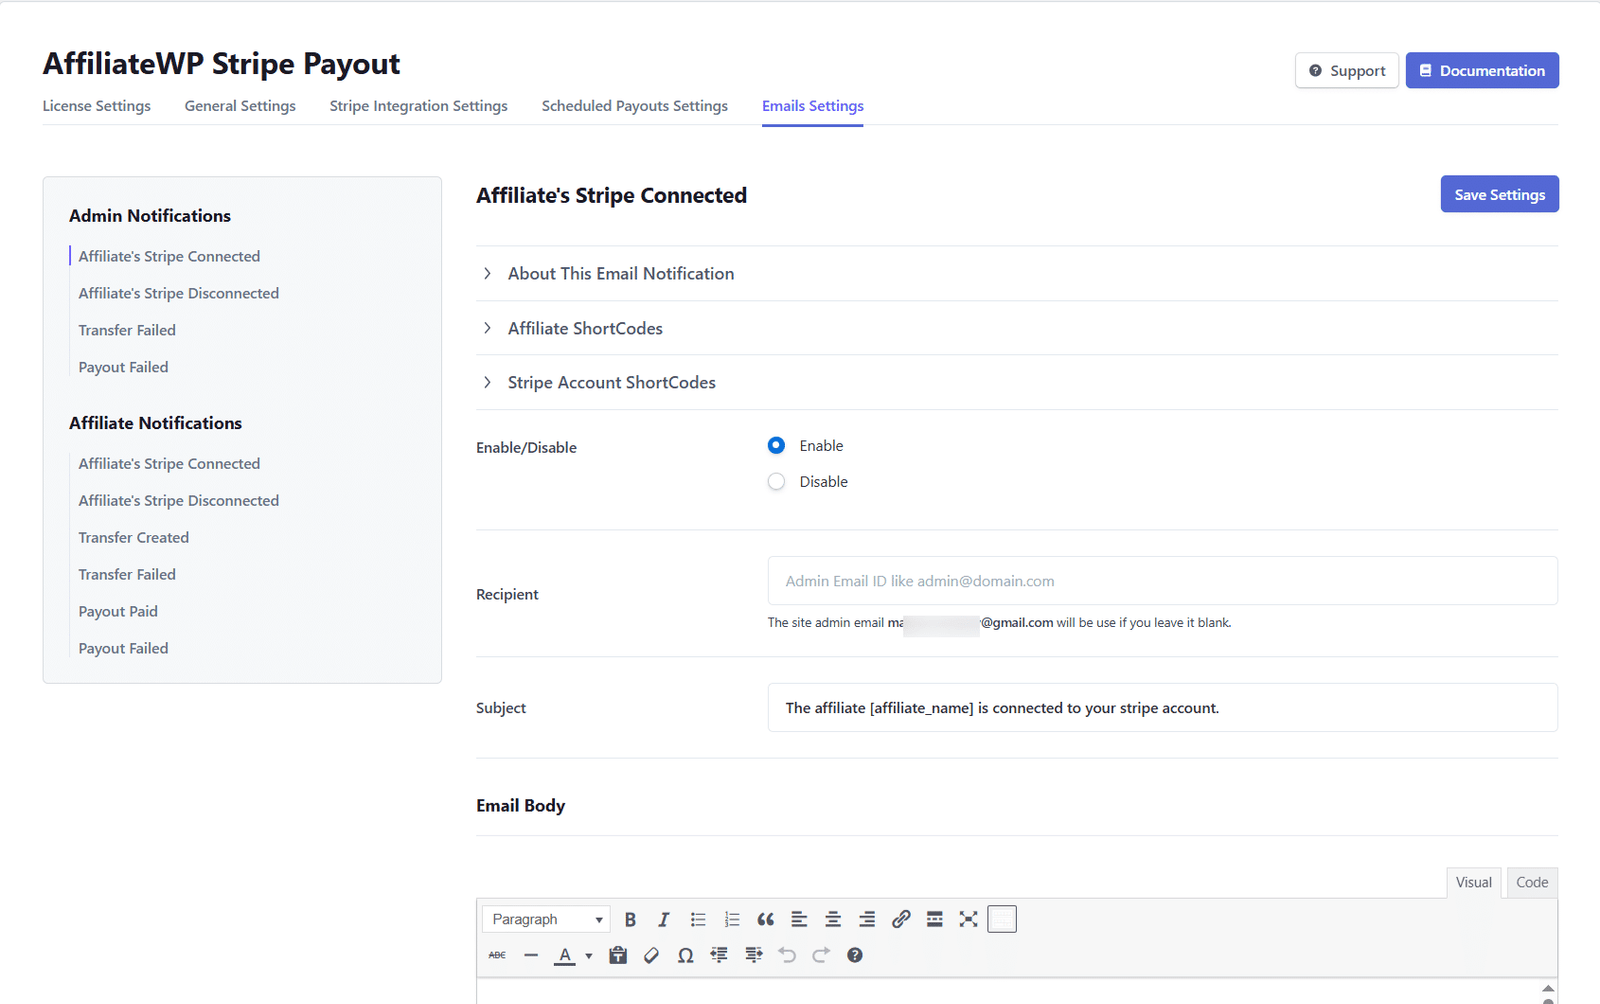Insert a numbered list
The image size is (1600, 1004).
pyautogui.click(x=732, y=919)
